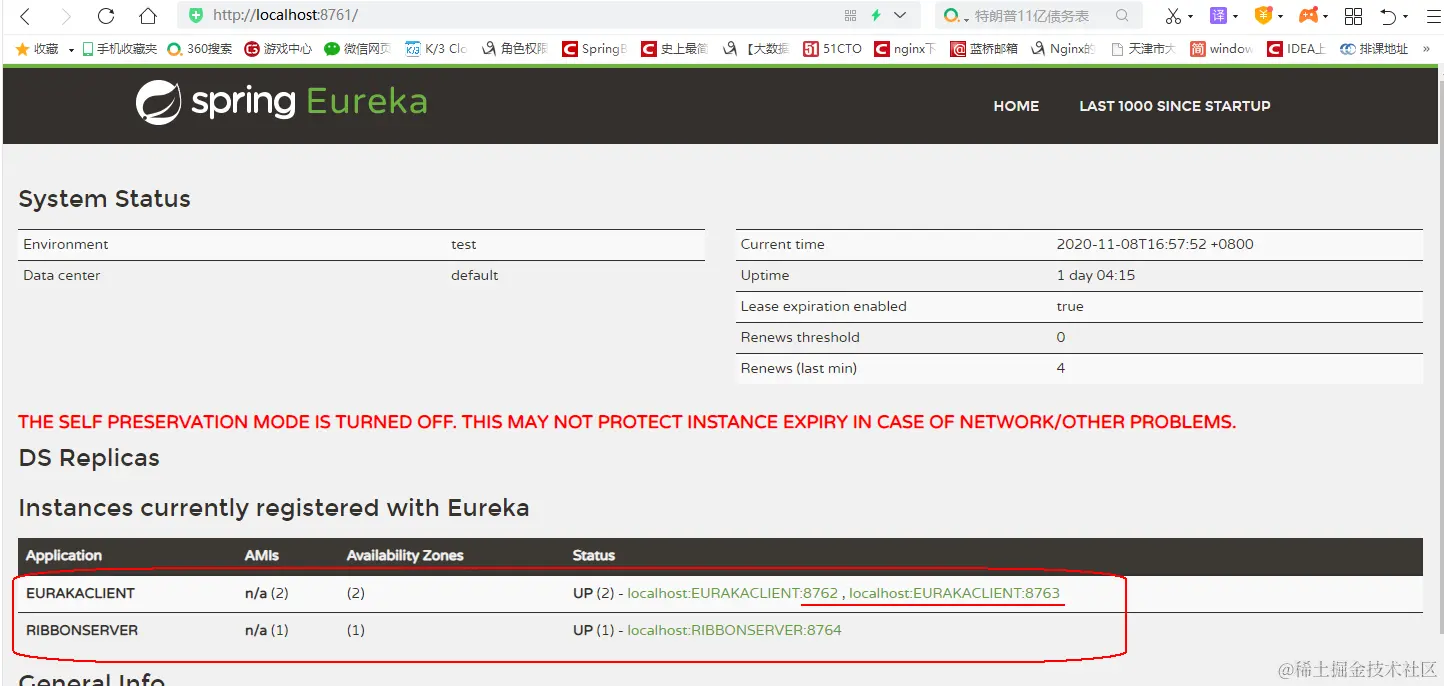The image size is (1444, 686).
Task: Open the 51CTO bookmark
Action: tap(832, 48)
